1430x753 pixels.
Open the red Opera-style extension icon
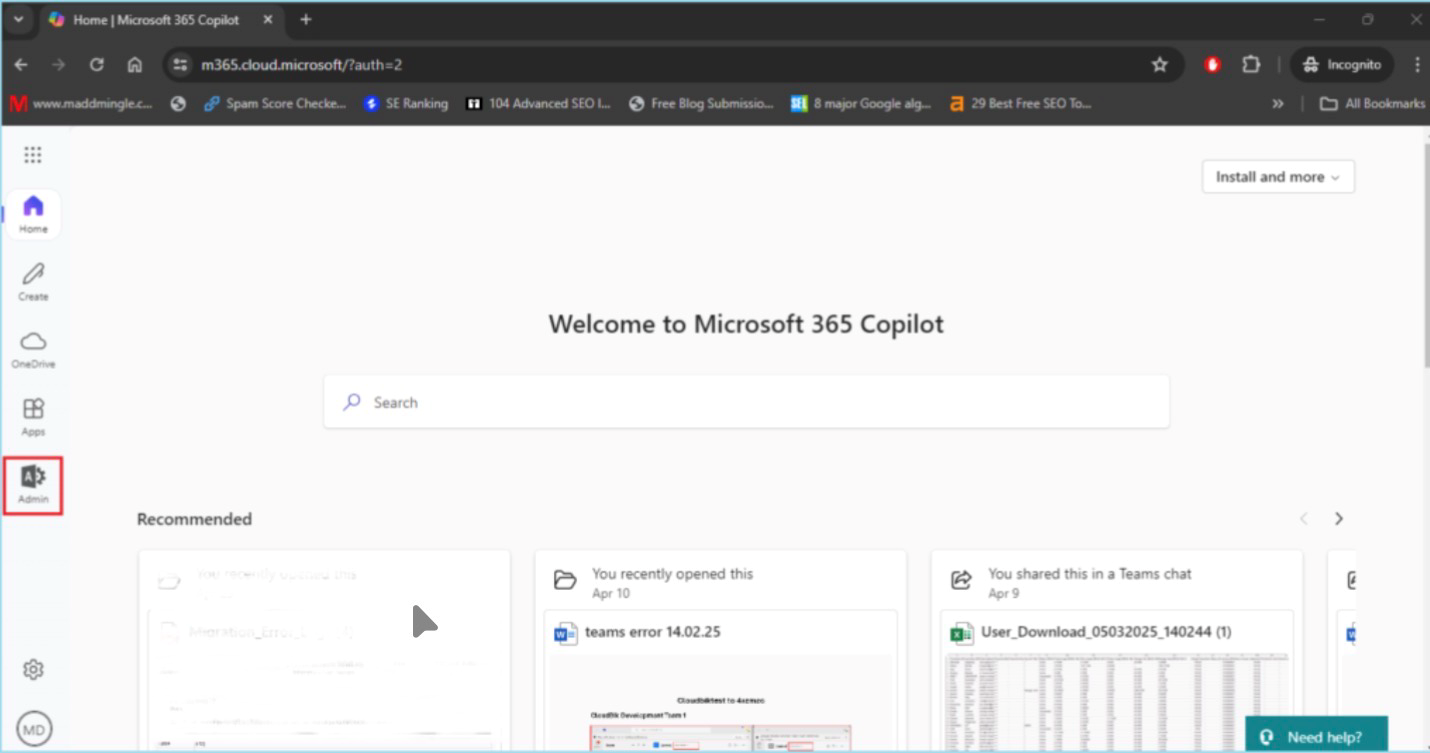tap(1213, 64)
